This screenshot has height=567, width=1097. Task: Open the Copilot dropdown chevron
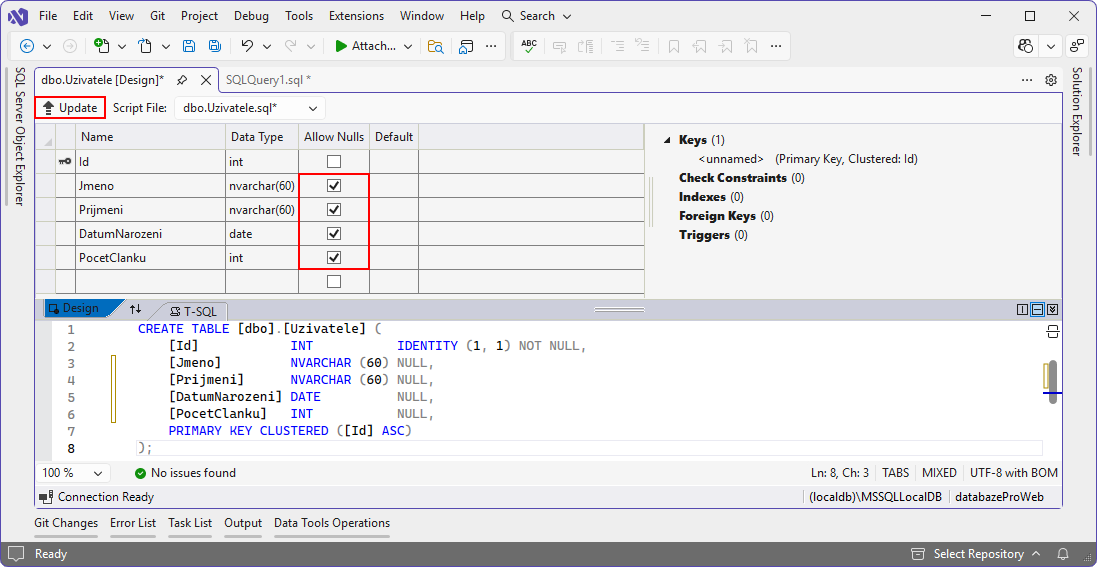(x=1051, y=46)
